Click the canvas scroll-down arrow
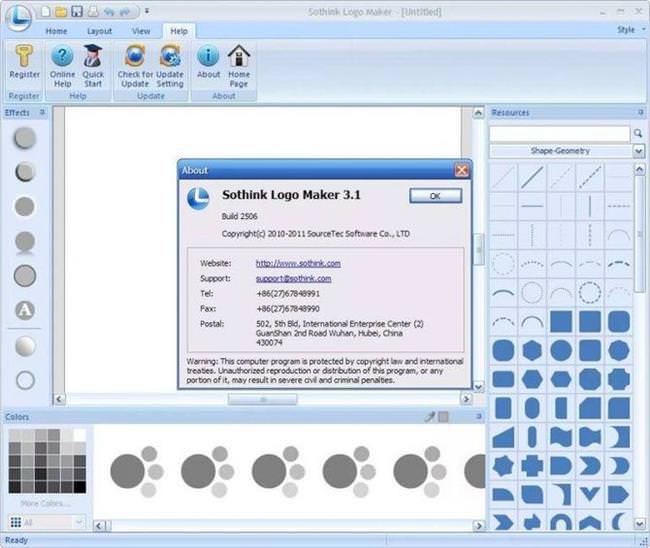650x548 pixels. [x=478, y=387]
